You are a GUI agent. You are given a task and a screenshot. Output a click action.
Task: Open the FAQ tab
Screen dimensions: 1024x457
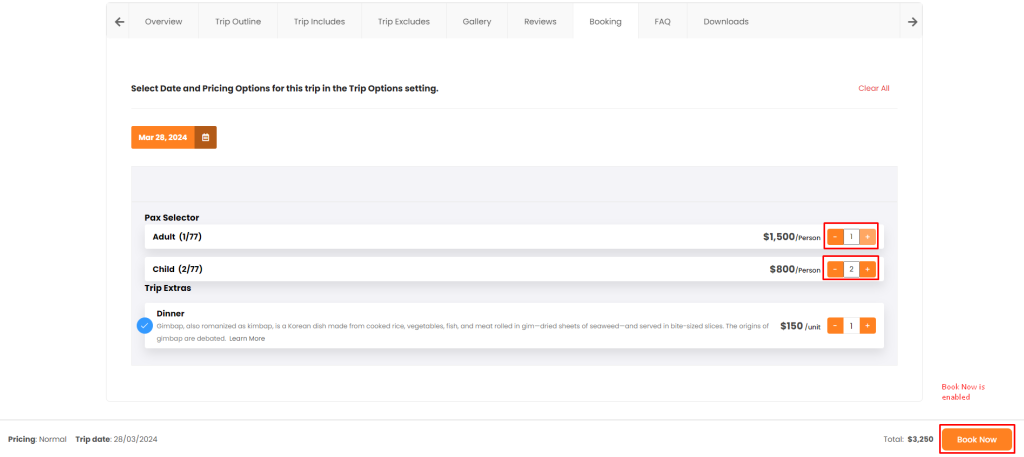[x=662, y=22]
